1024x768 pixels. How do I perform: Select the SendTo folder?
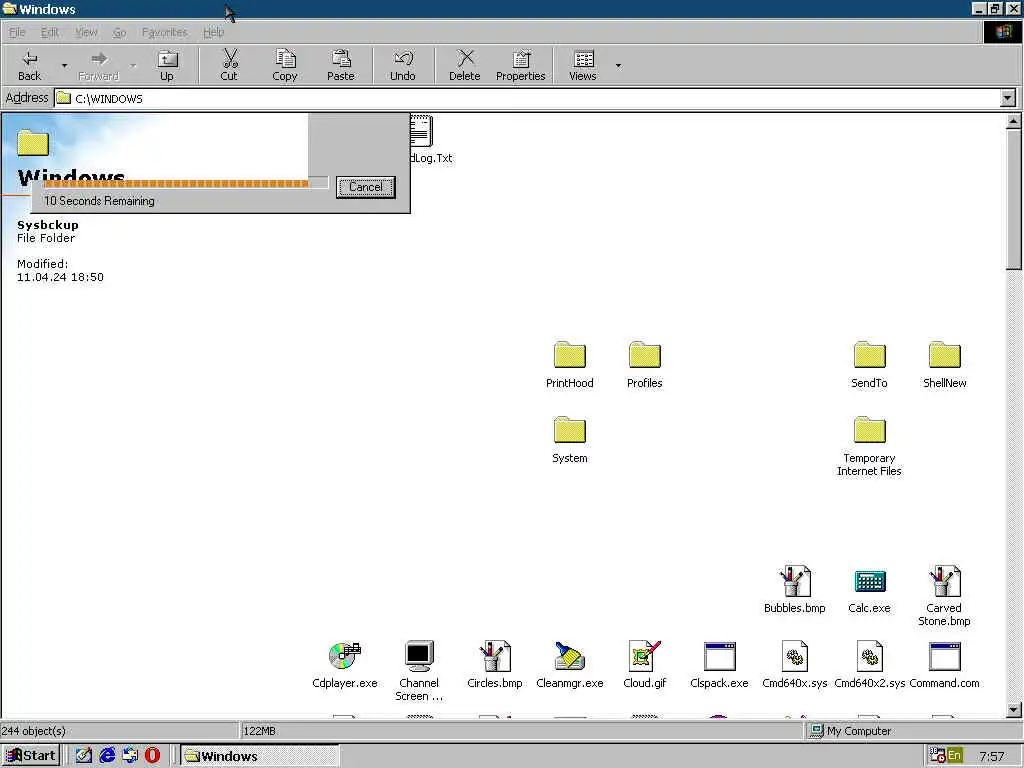[x=869, y=366]
